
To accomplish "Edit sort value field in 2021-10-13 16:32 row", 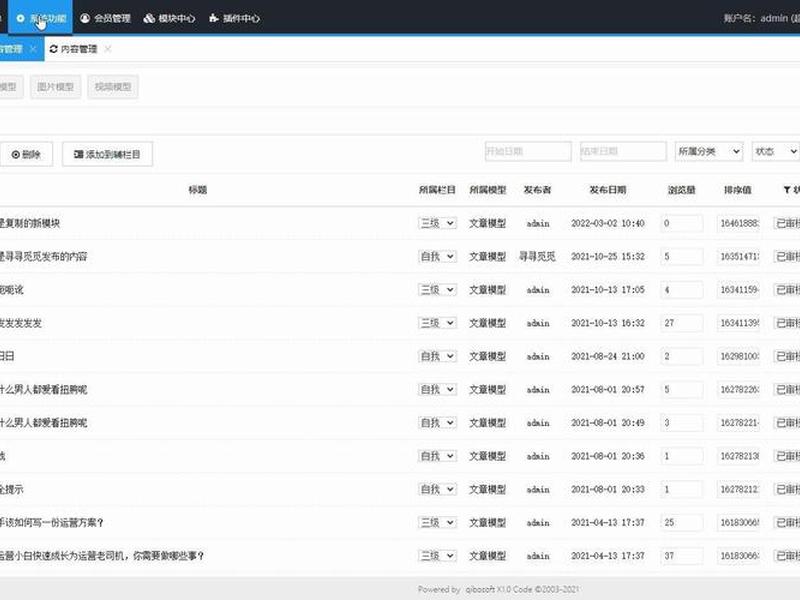I will click(738, 322).
